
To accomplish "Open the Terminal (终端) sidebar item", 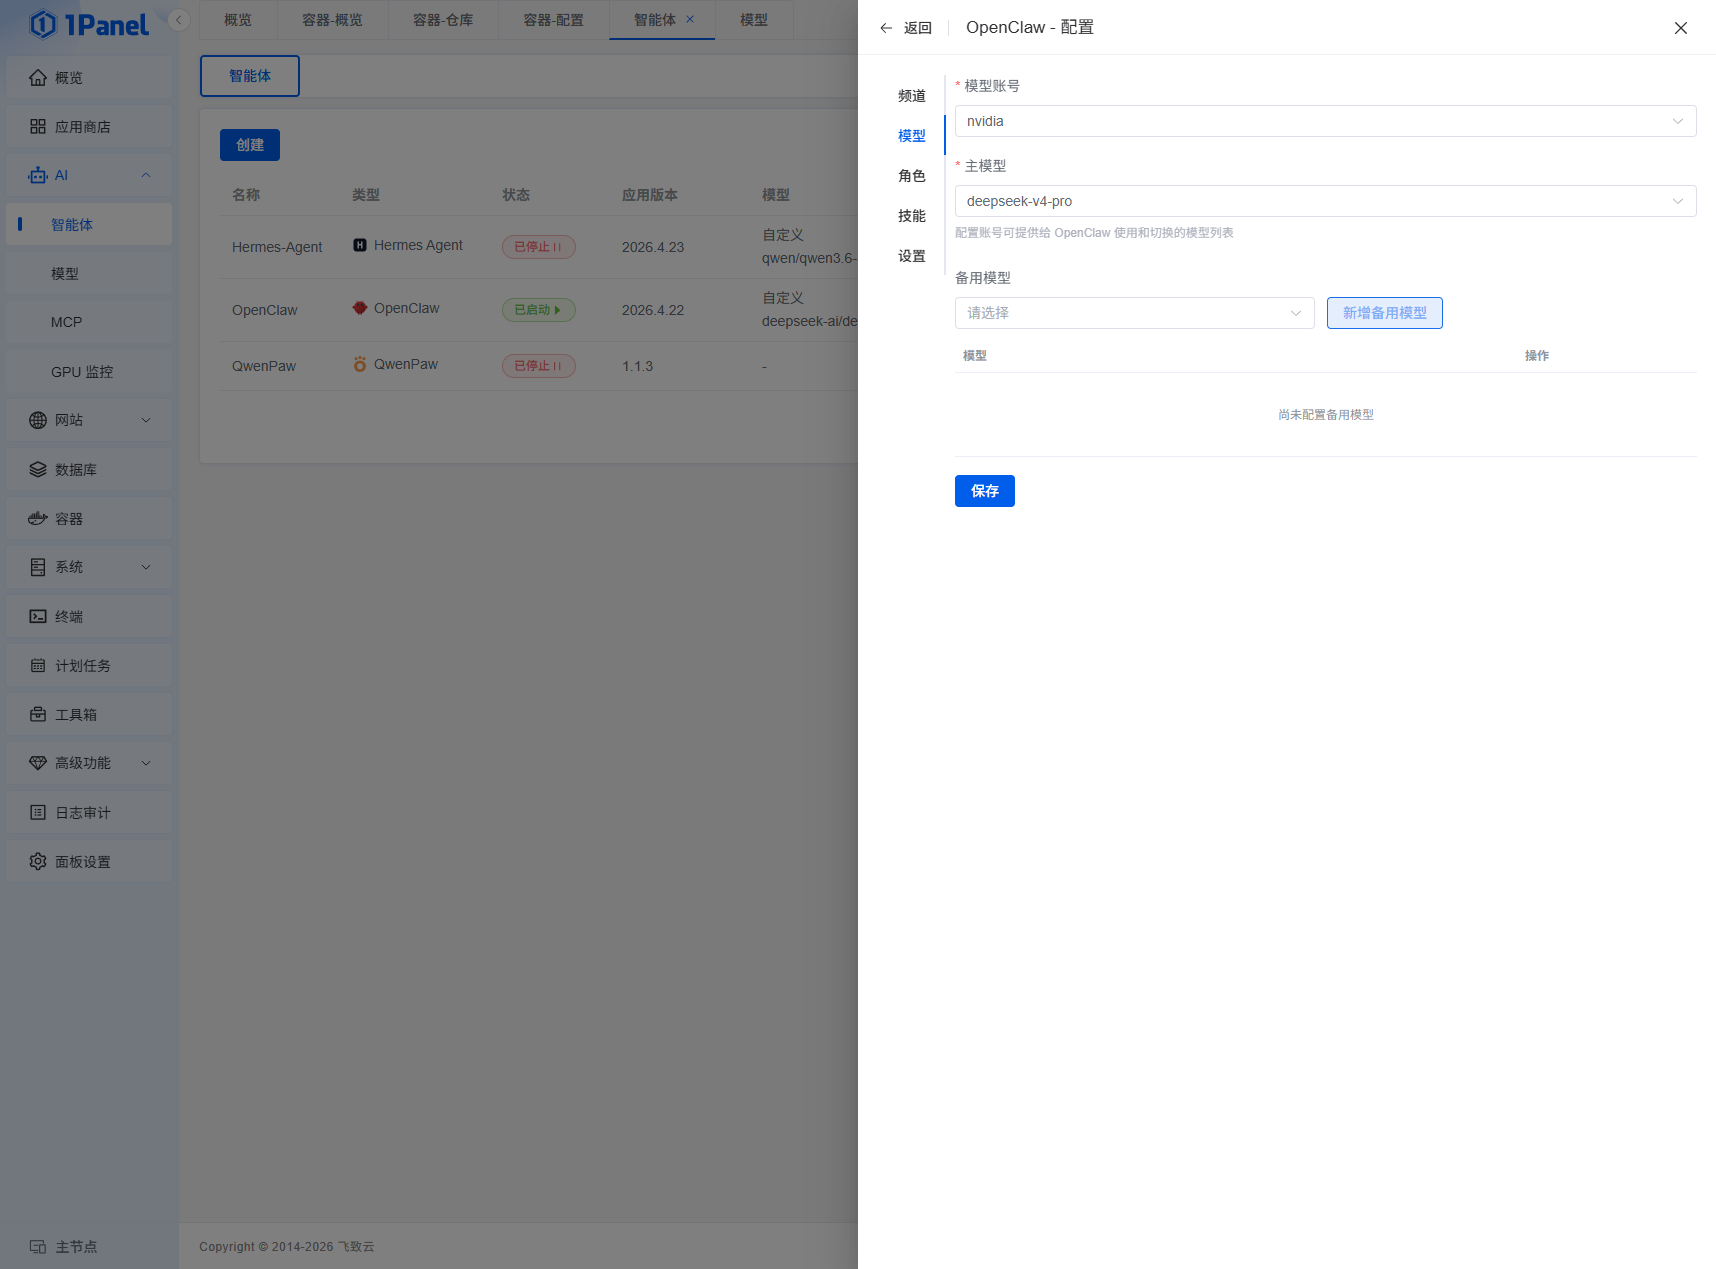I will coord(69,617).
